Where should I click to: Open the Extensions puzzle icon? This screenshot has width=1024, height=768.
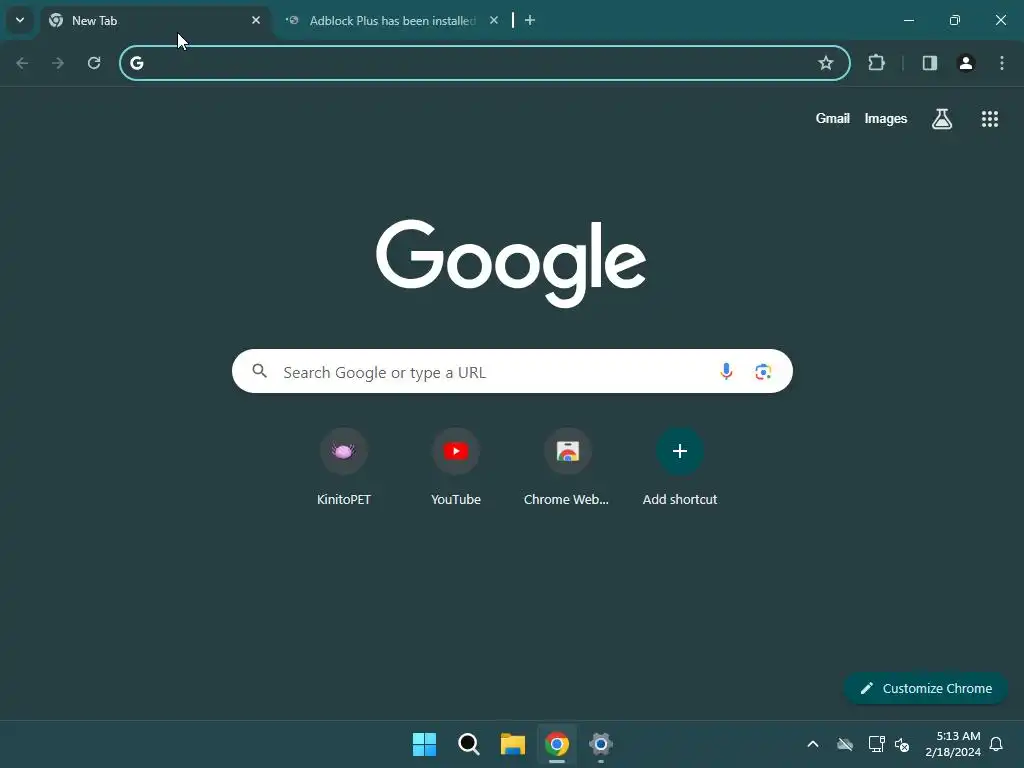(x=876, y=63)
